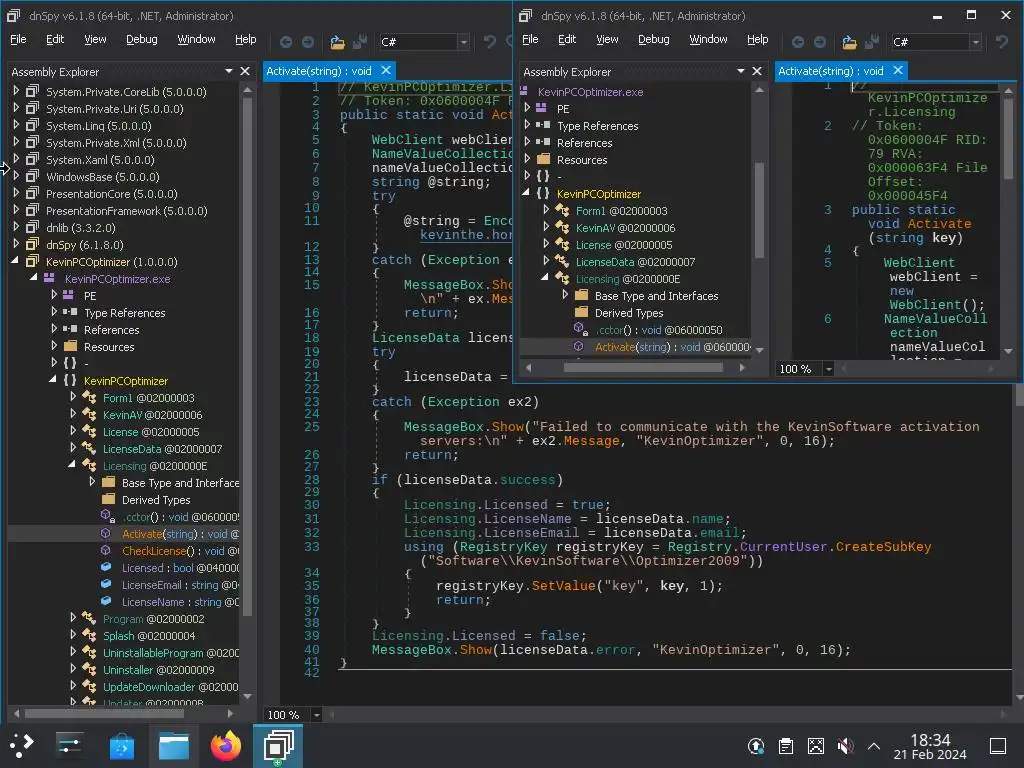1024x768 pixels.
Task: Open system settings icon on taskbar
Action: (69, 745)
